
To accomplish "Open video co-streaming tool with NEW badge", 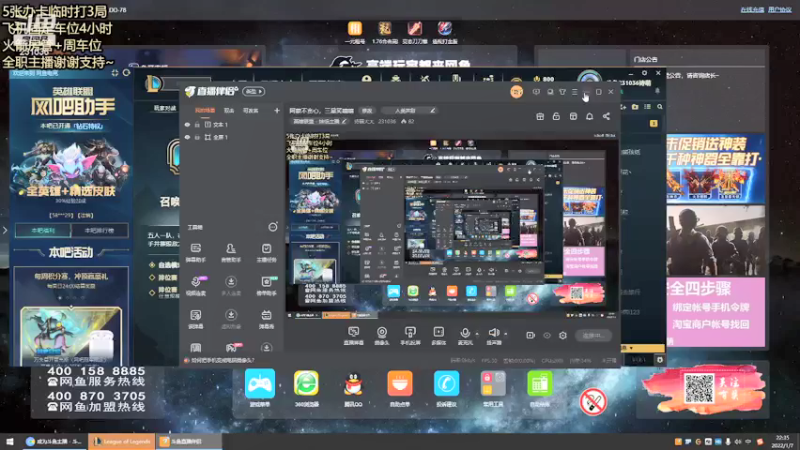I will point(196,286).
